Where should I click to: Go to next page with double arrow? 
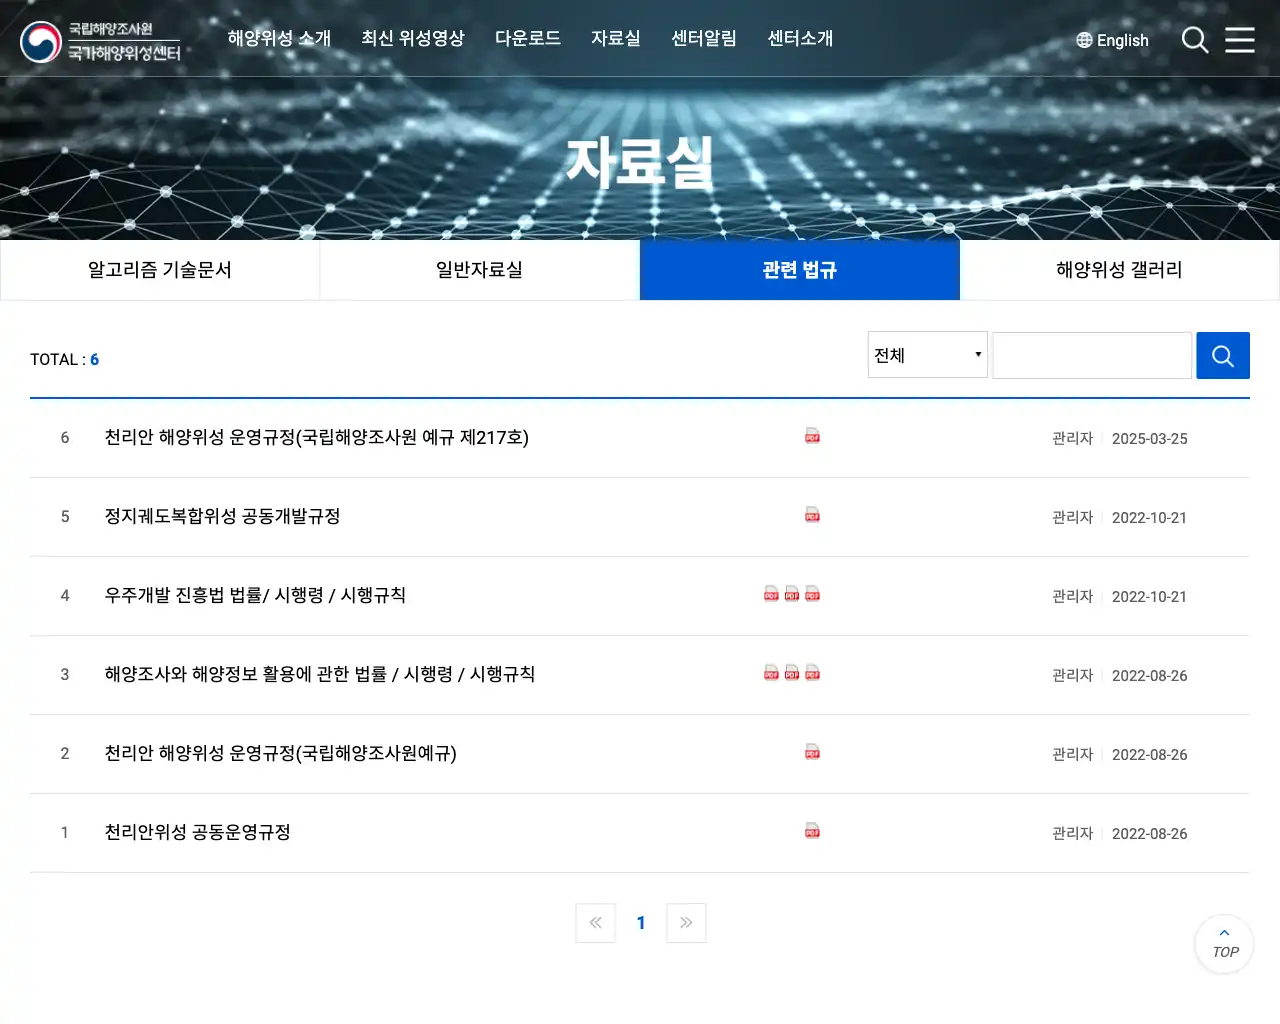(686, 923)
